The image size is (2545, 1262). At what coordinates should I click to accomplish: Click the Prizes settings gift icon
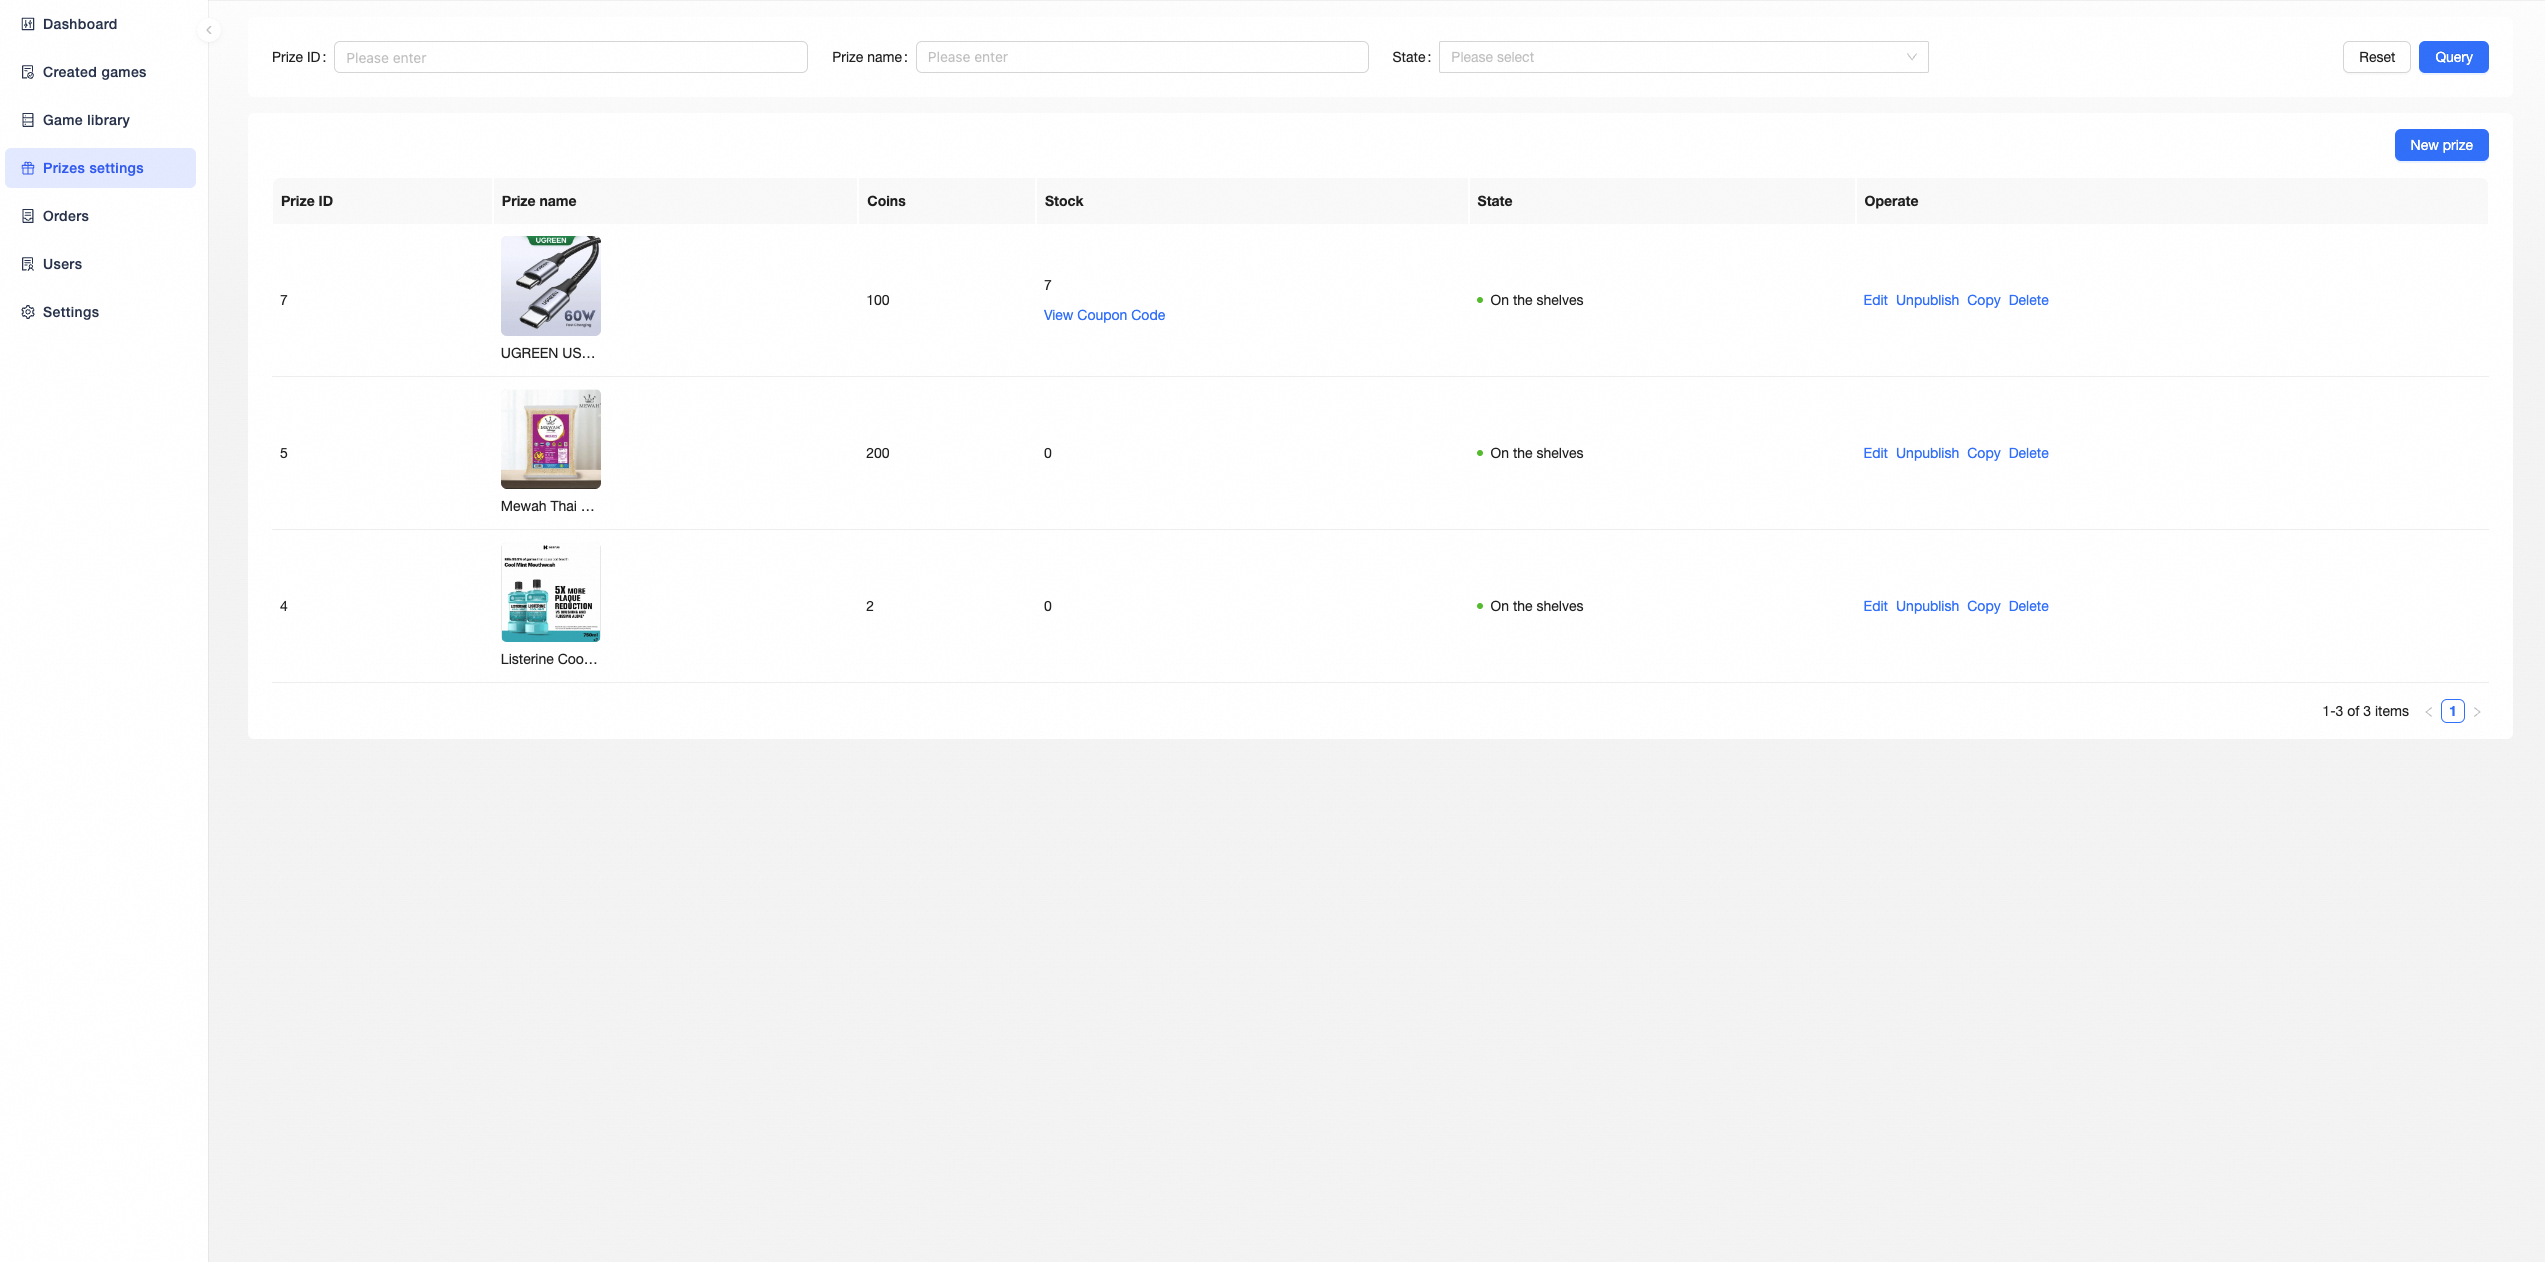coord(28,168)
